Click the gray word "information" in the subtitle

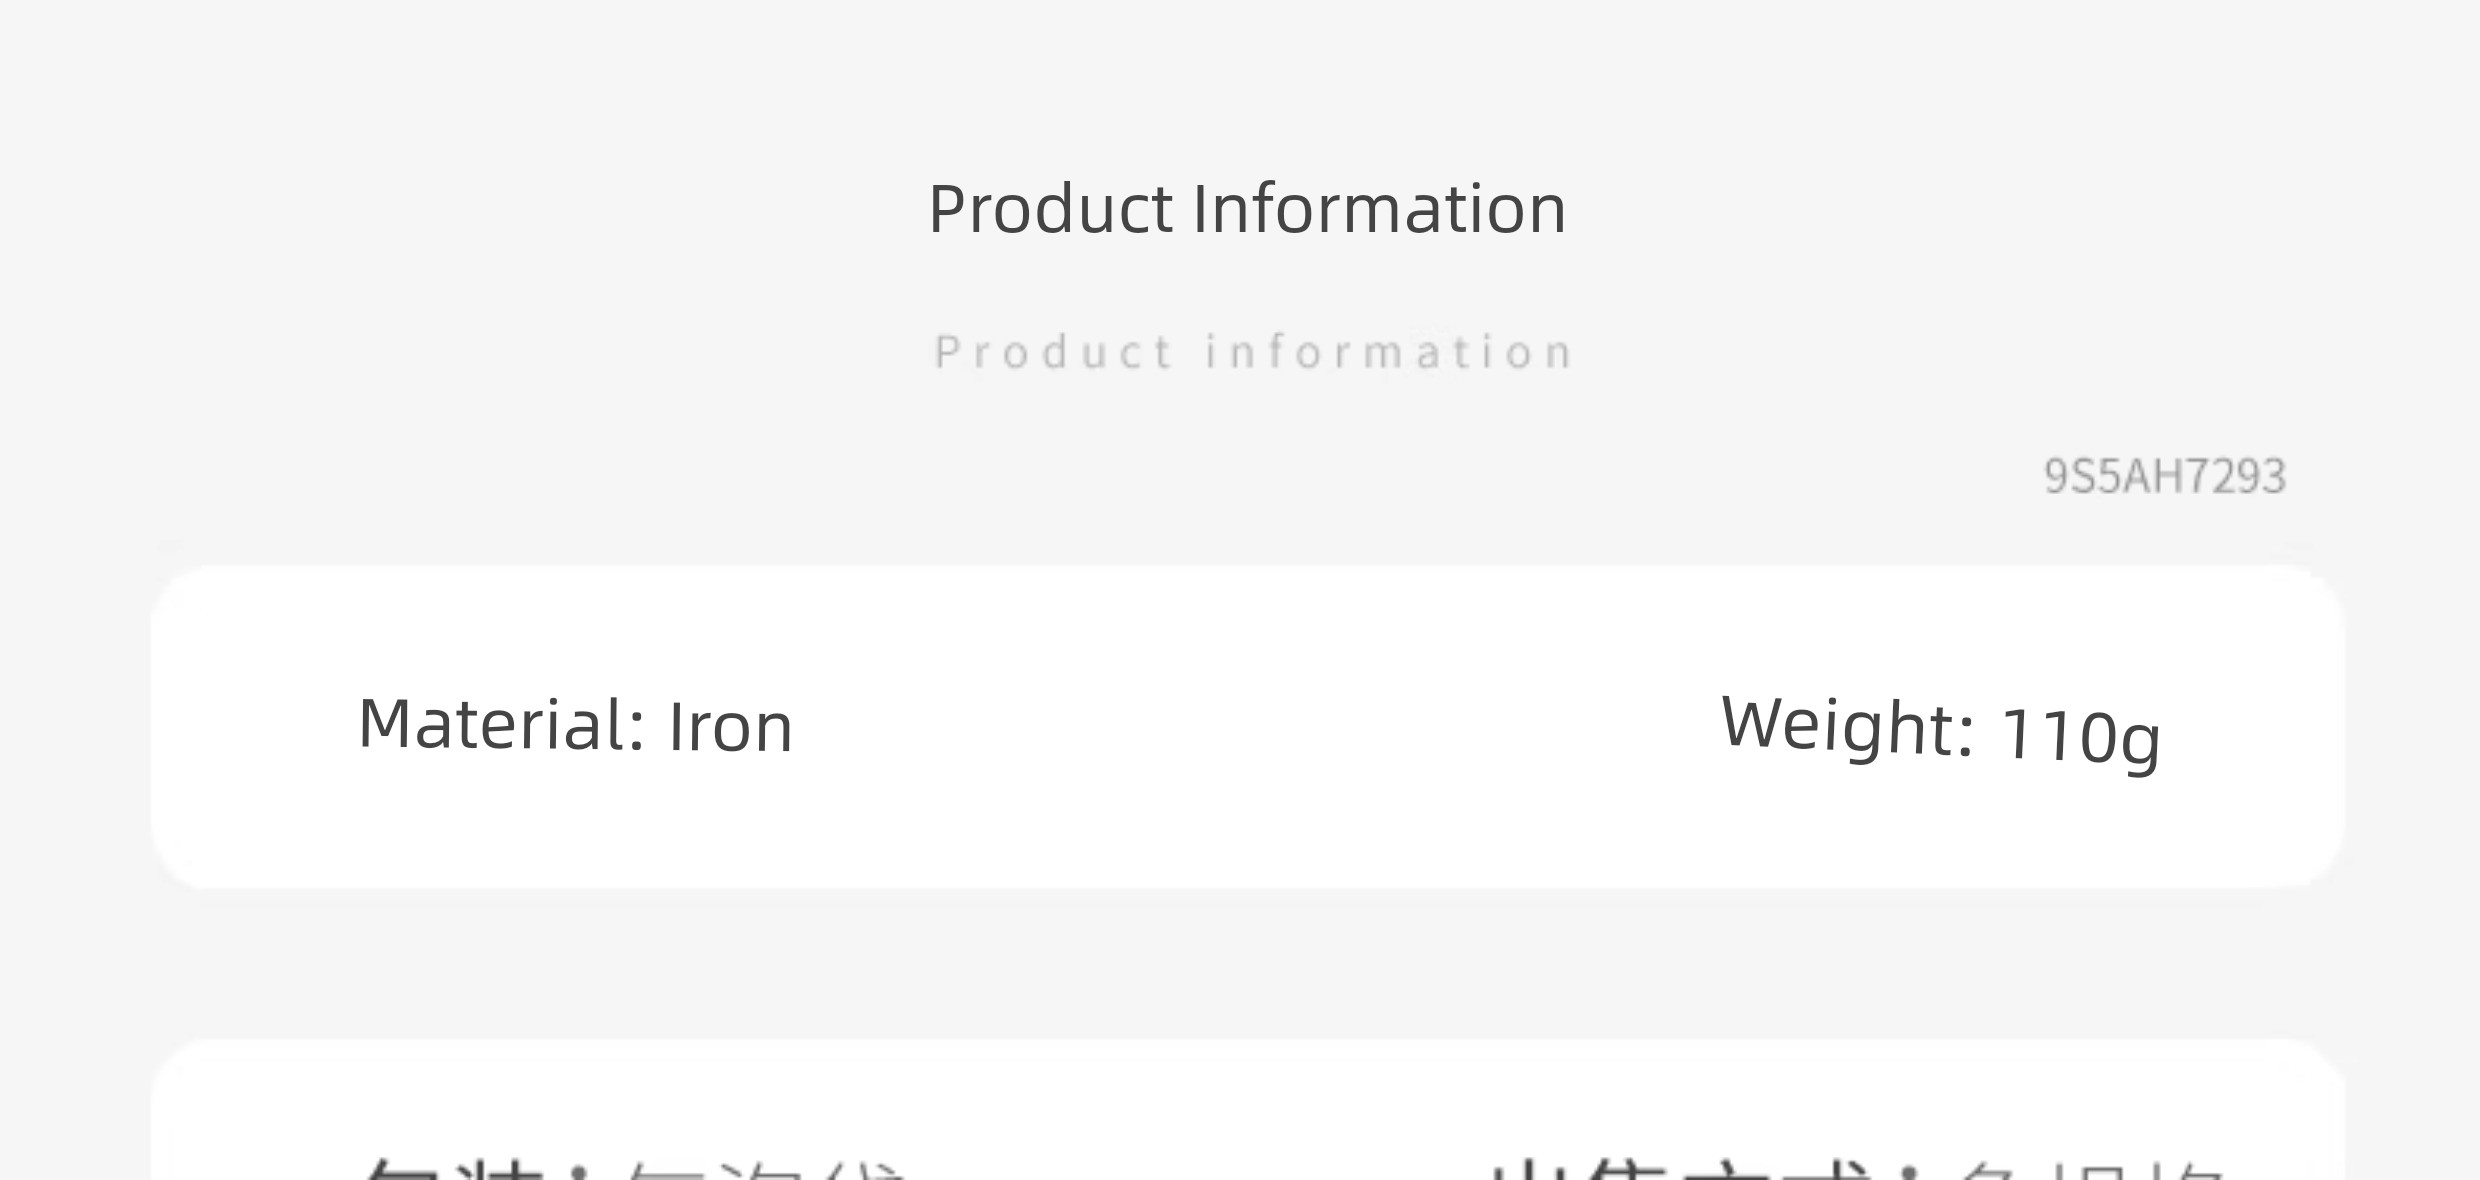tap(1389, 352)
